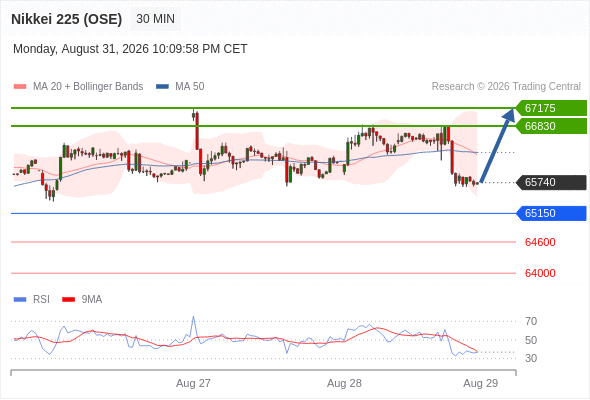Toggle the RSI legend label
This screenshot has height=400, width=590.
pyautogui.click(x=41, y=299)
